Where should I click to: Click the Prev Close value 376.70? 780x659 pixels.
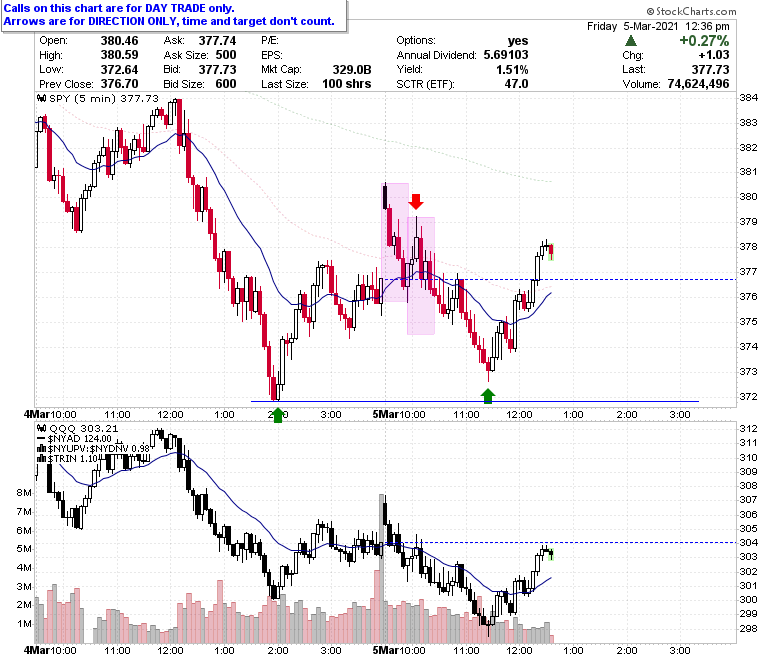[x=119, y=84]
